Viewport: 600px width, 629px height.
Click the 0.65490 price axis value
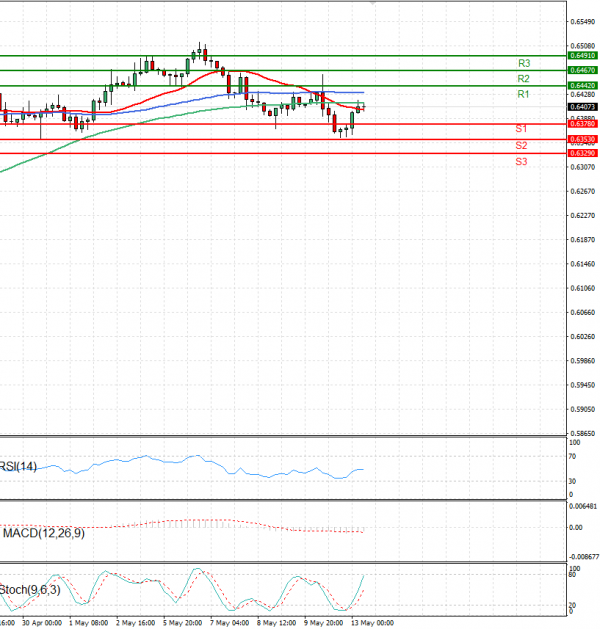coord(583,22)
